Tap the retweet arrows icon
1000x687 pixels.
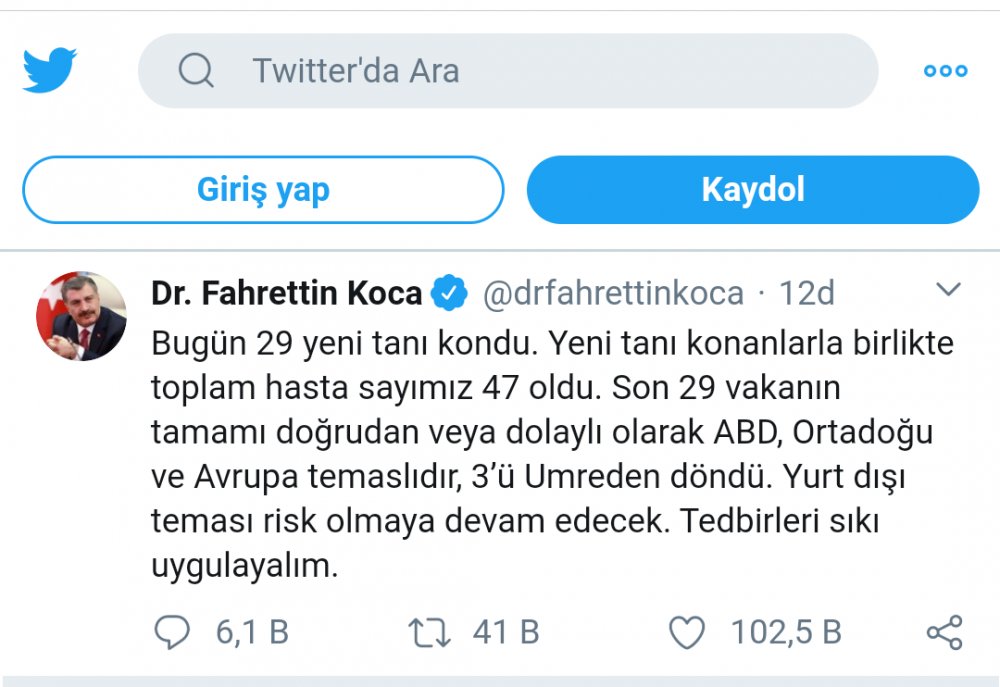430,632
